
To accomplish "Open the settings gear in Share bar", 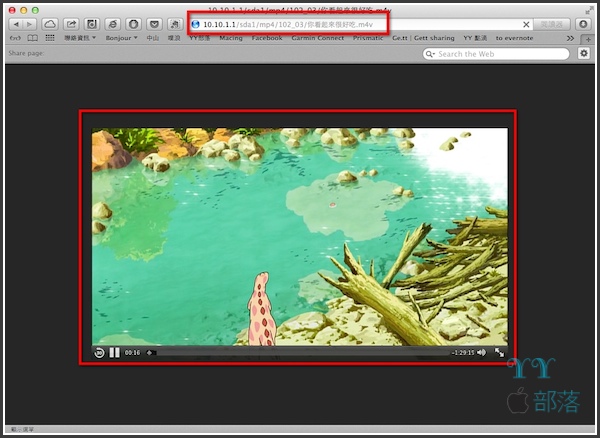I will 584,53.
